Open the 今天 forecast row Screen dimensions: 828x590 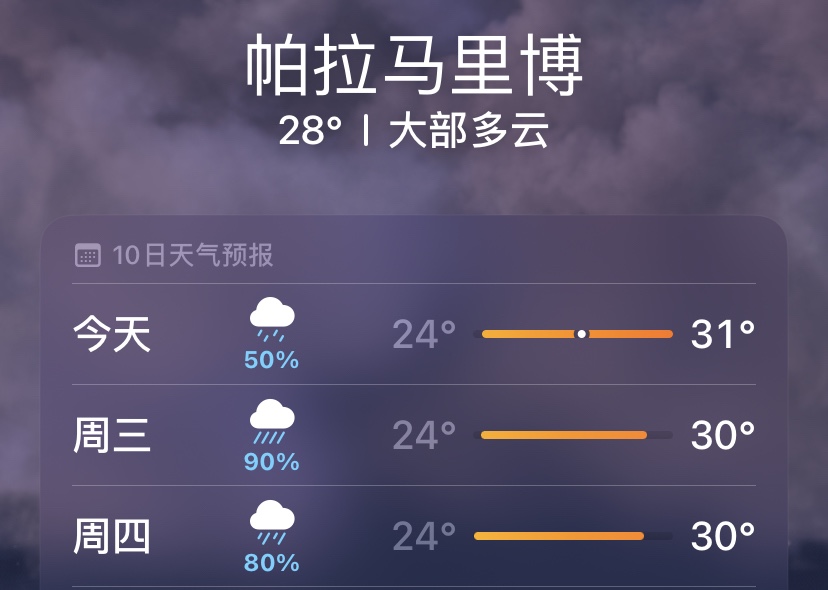[x=414, y=334]
